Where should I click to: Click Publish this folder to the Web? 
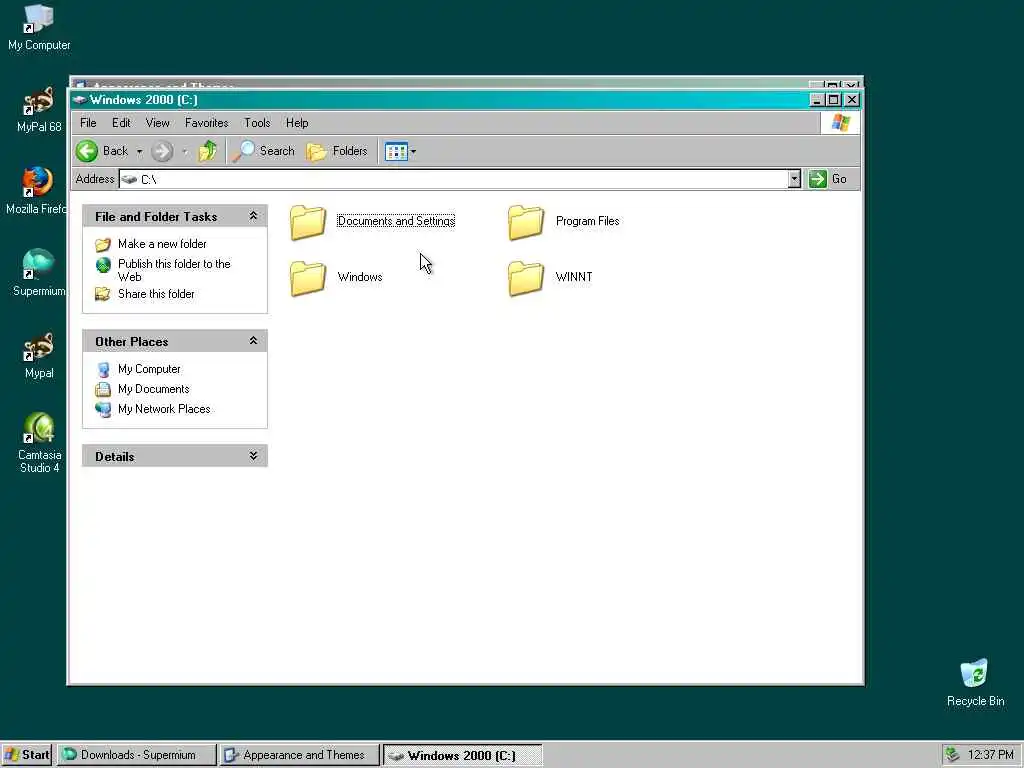[x=174, y=270]
